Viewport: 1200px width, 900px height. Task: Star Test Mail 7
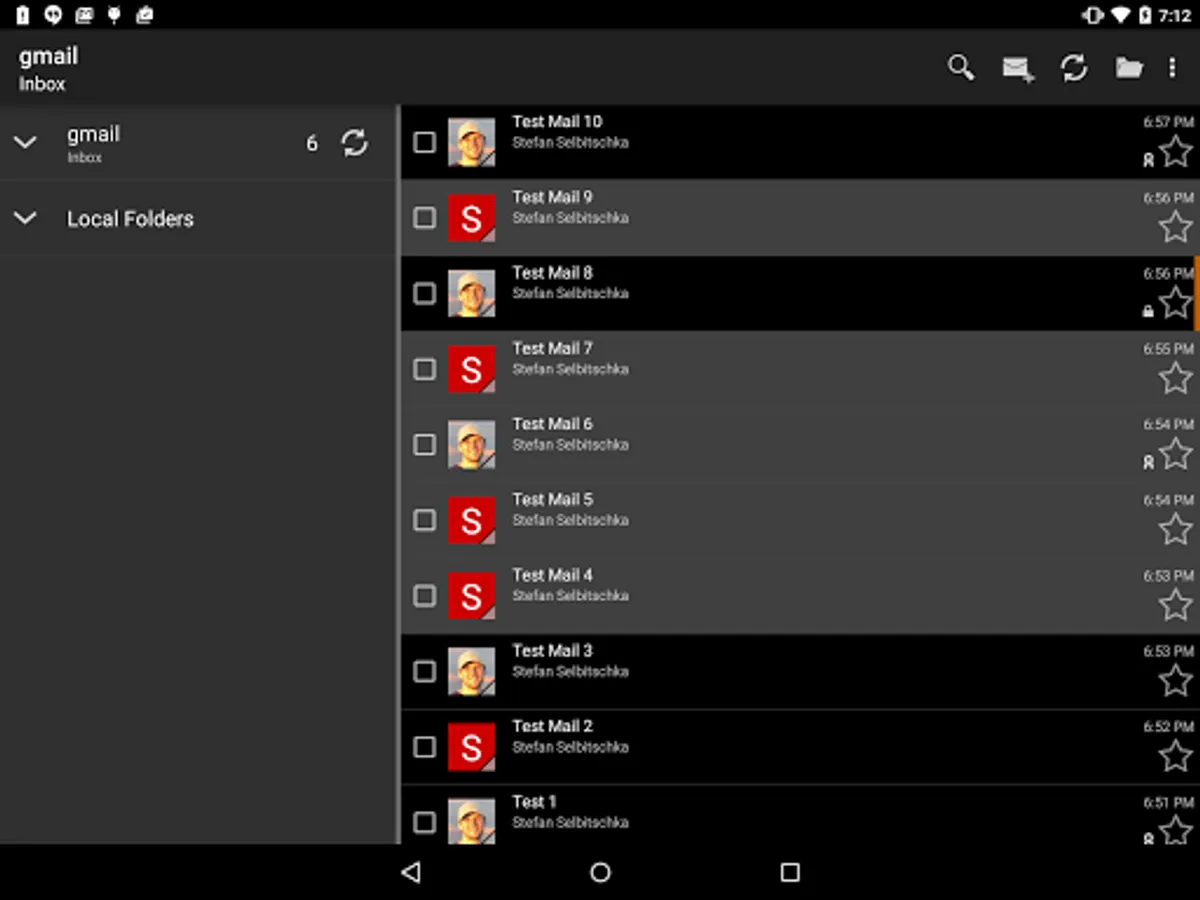[1176, 379]
